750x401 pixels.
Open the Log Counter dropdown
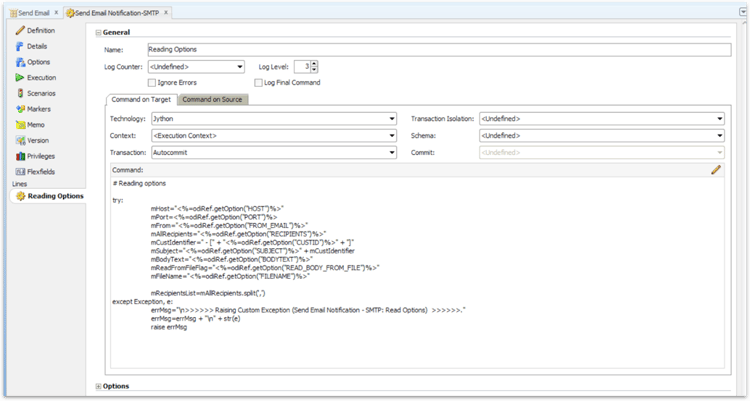coord(240,67)
